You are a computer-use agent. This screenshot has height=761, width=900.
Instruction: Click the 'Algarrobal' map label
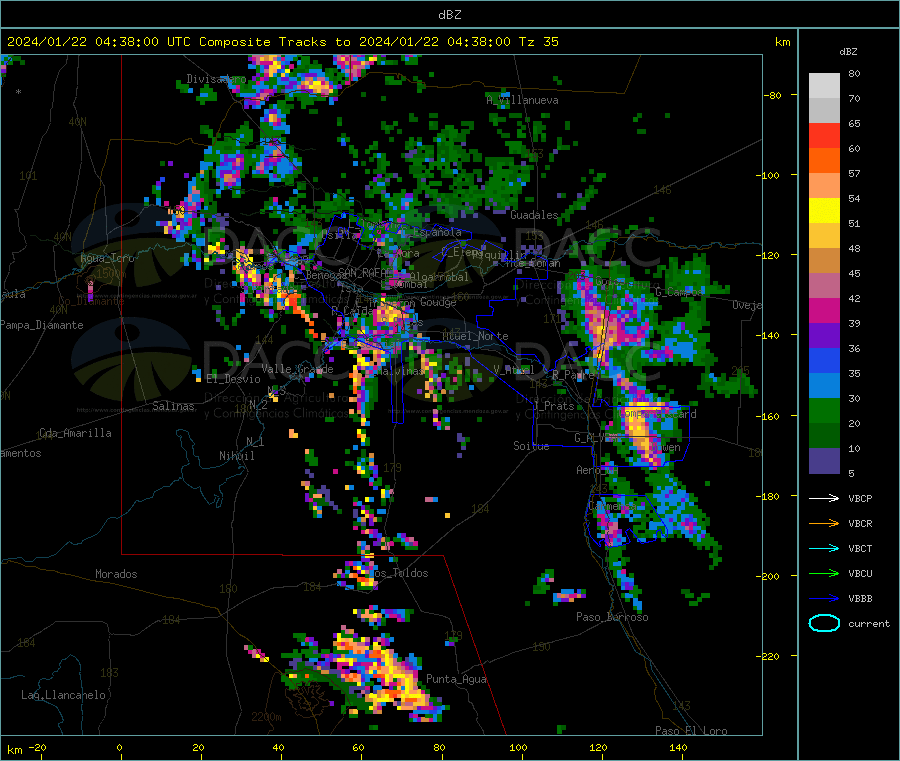[439, 277]
